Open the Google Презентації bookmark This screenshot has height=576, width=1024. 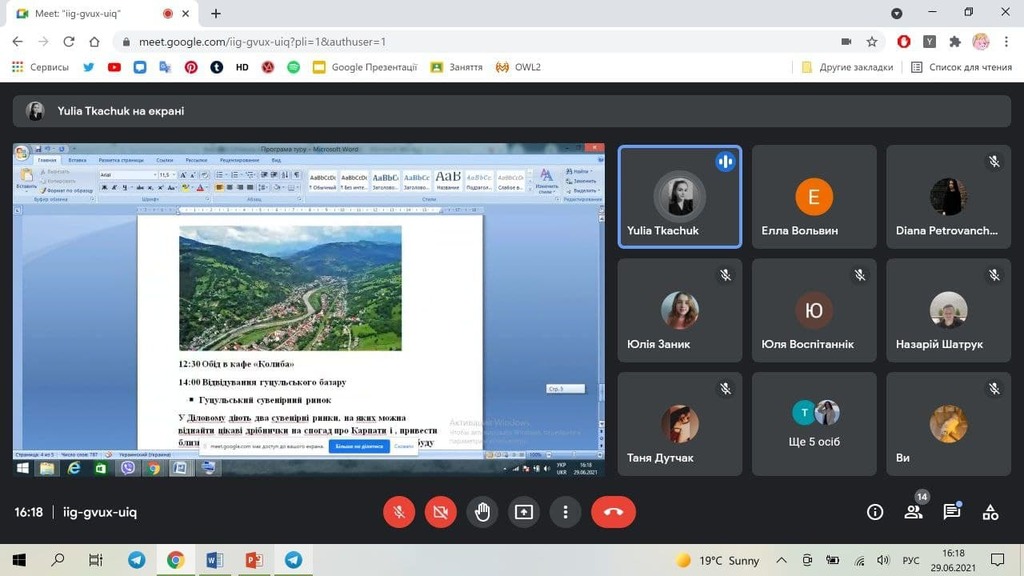click(364, 67)
